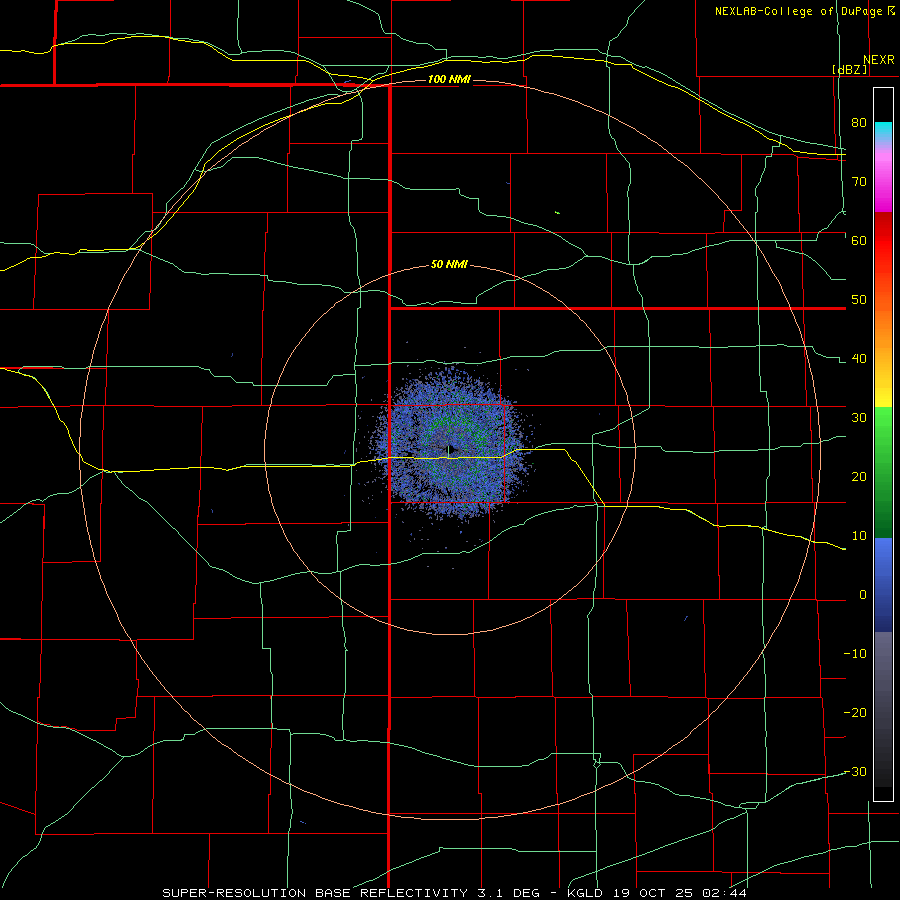Click the -20 value on dBZ scale
Screen dimensions: 900x900
[x=855, y=712]
